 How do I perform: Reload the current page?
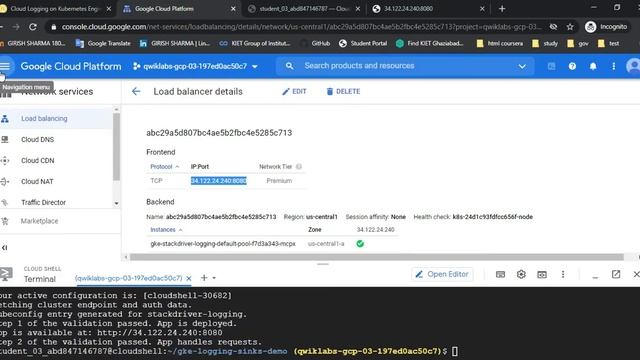33,27
